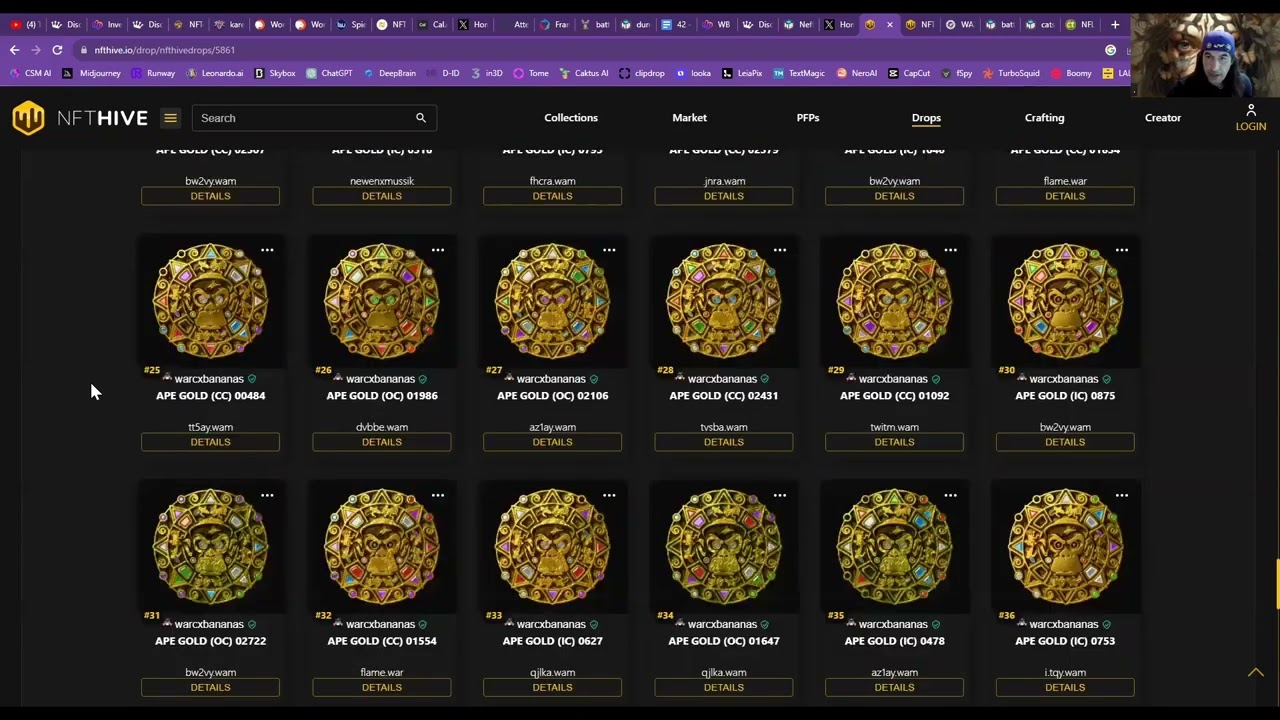
Task: Open a new browser tab with plus icon
Action: 1115,24
